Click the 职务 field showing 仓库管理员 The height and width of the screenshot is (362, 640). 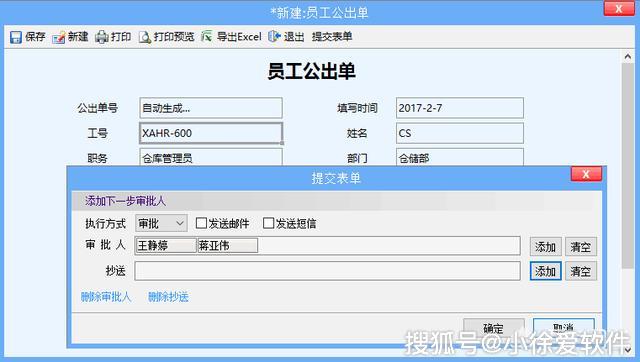pyautogui.click(x=211, y=157)
